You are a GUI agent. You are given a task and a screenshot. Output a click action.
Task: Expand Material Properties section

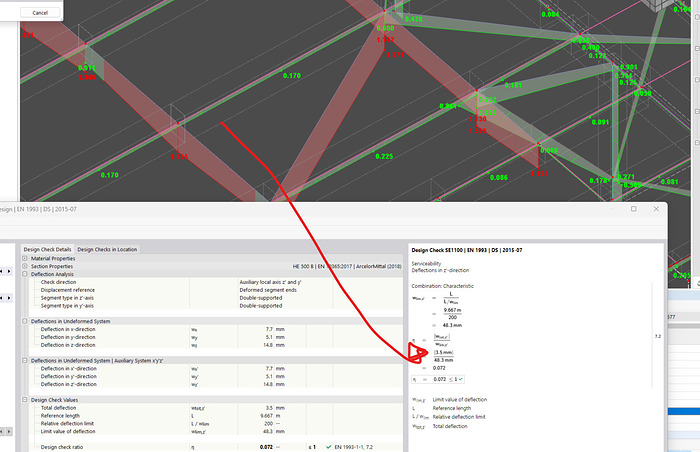pos(25,259)
